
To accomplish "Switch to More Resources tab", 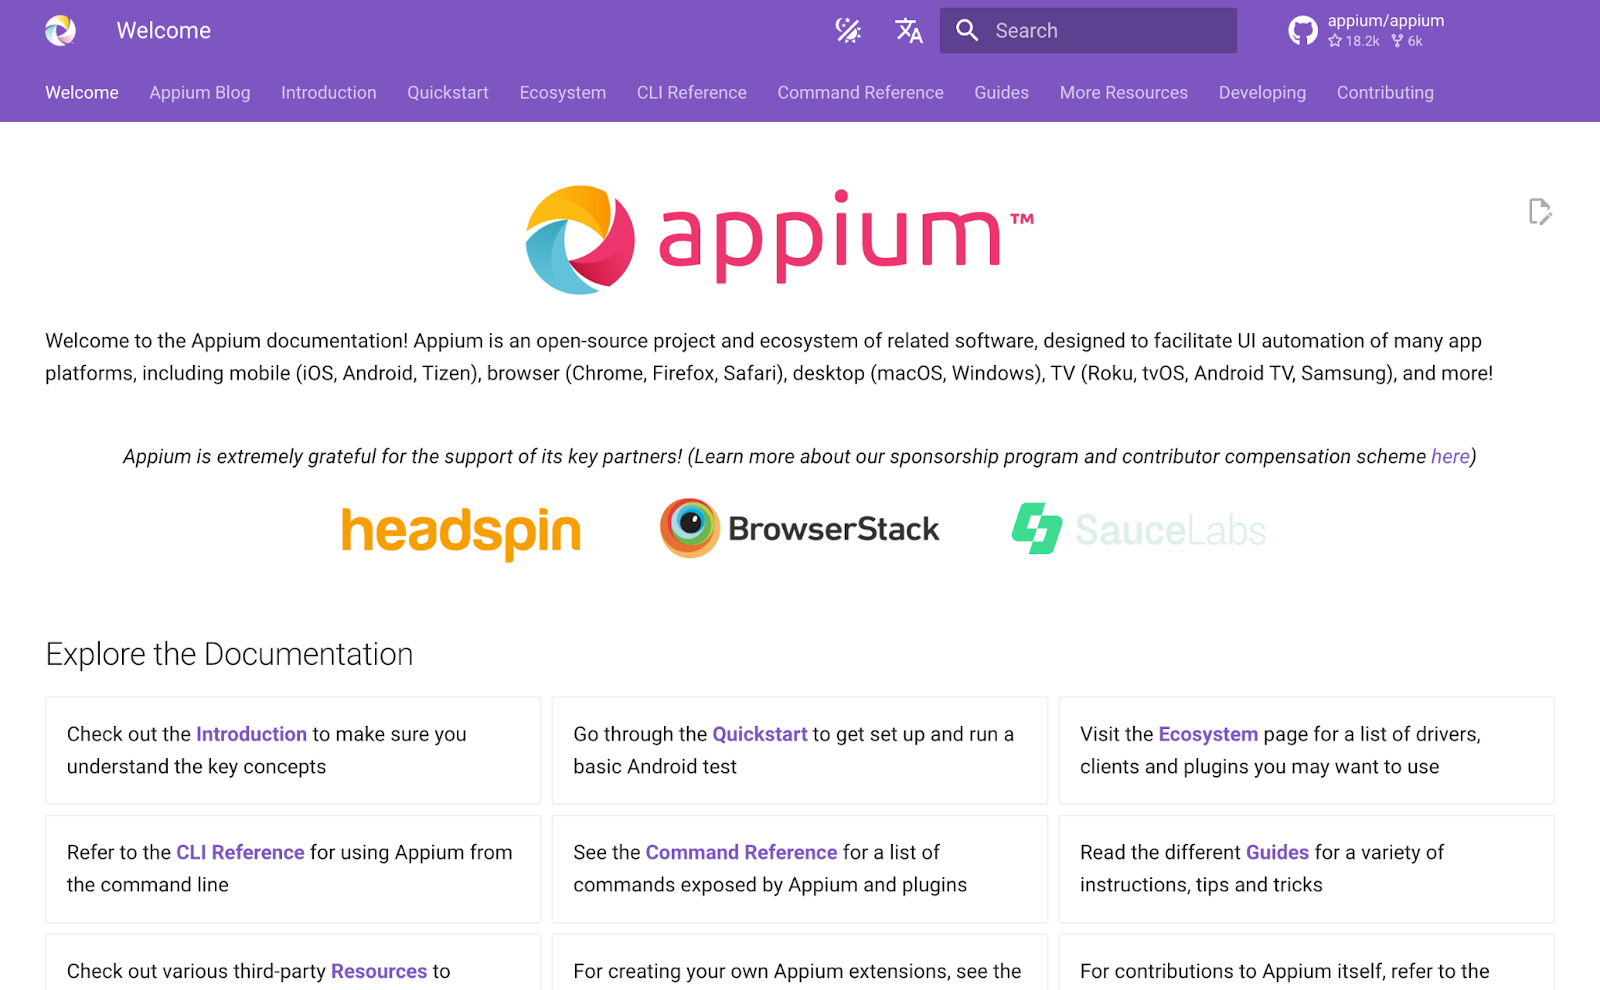I will (1124, 92).
